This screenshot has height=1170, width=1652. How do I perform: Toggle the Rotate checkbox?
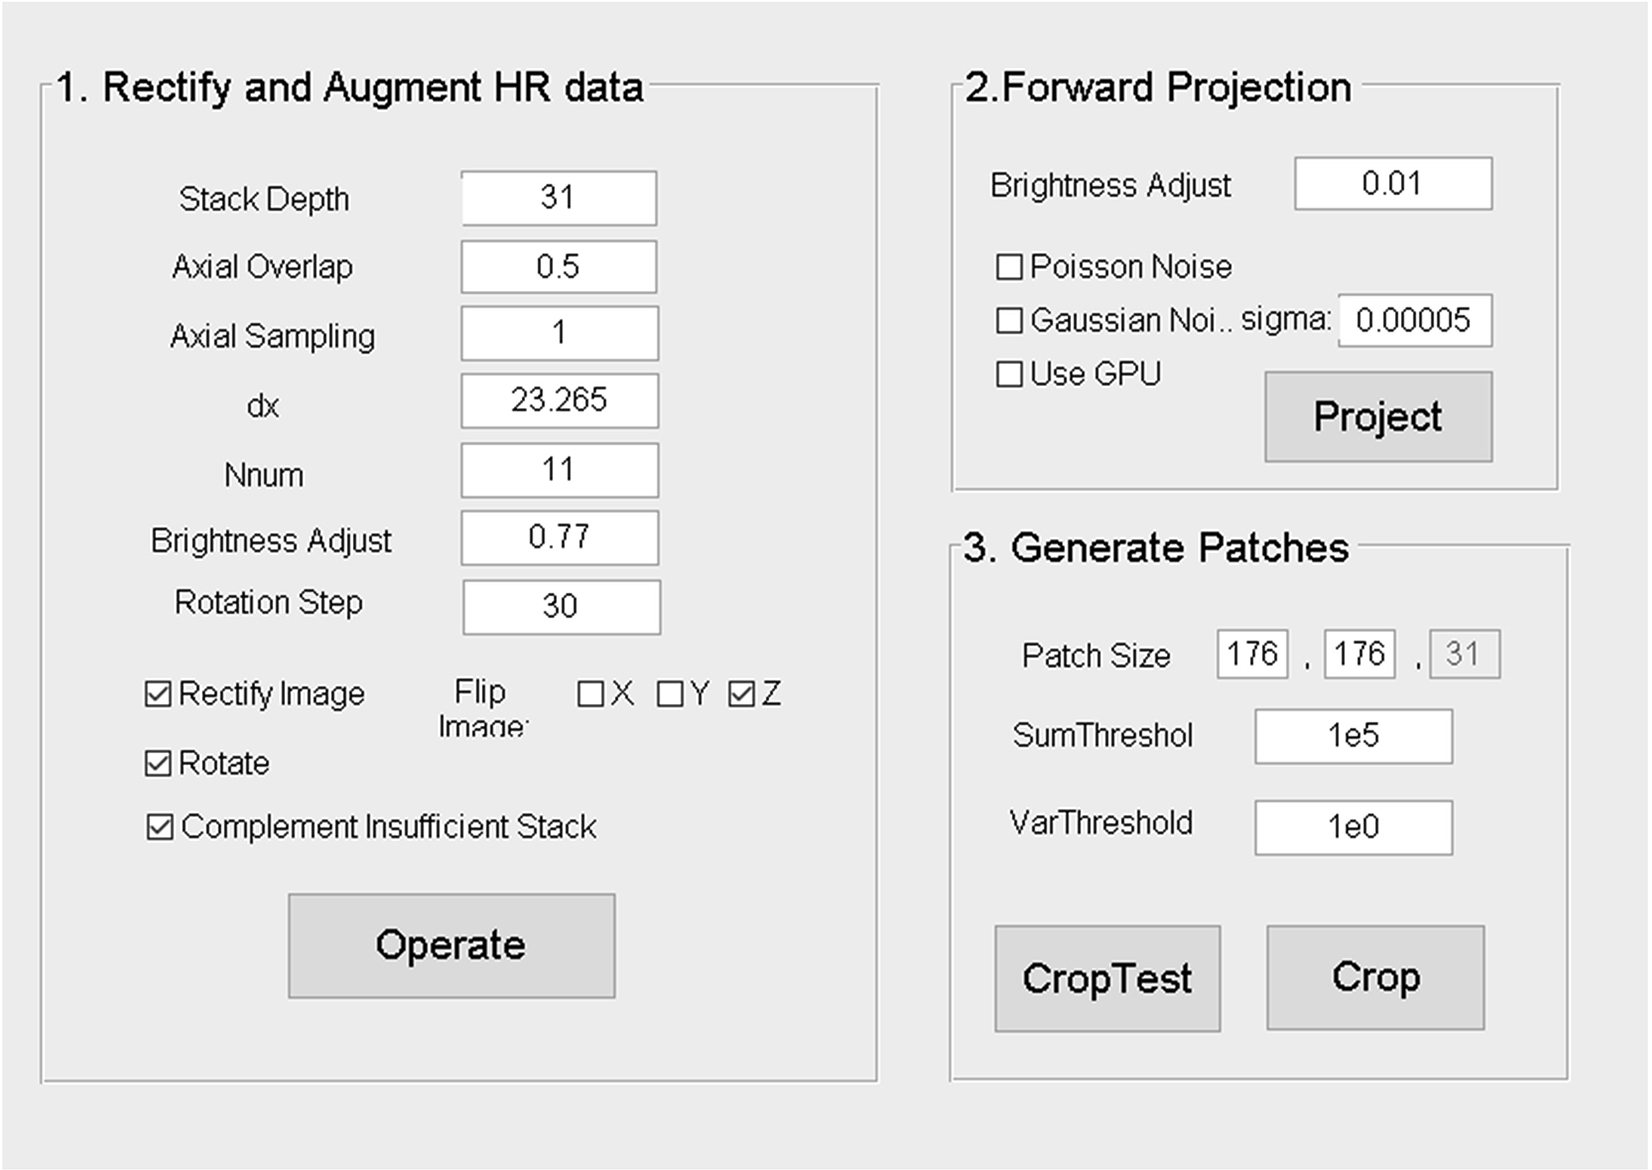click(158, 764)
